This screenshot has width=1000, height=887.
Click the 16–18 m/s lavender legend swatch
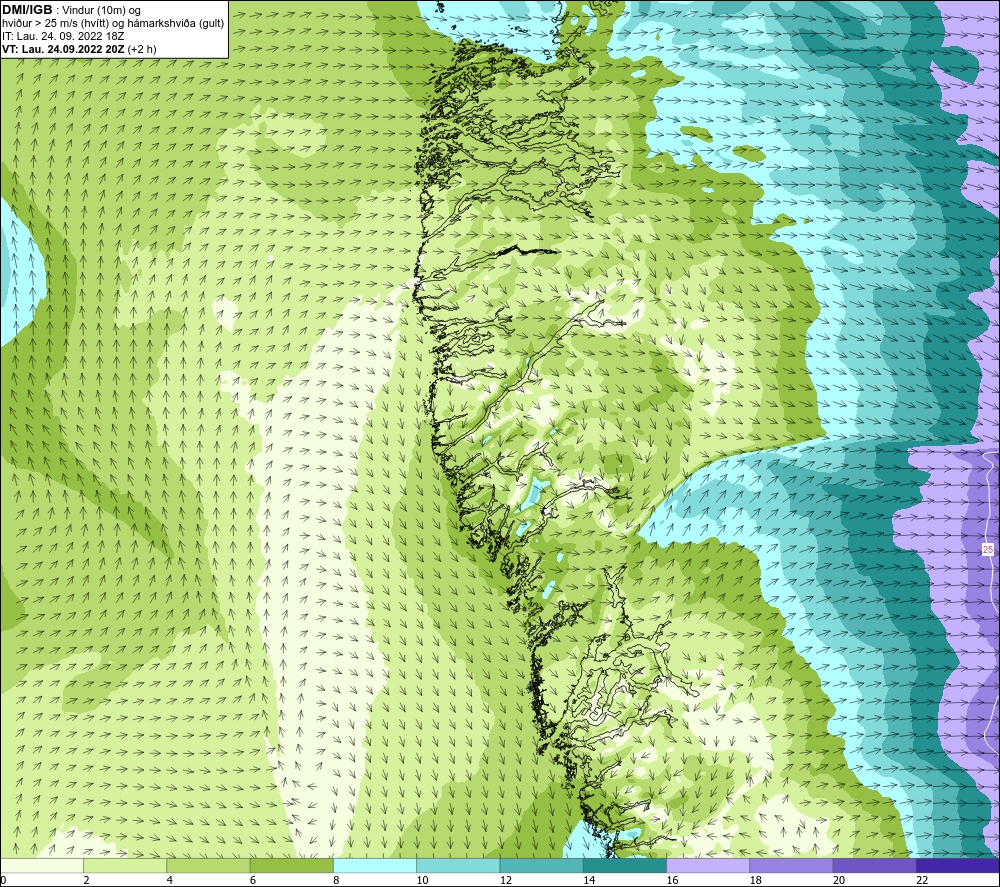[x=708, y=865]
